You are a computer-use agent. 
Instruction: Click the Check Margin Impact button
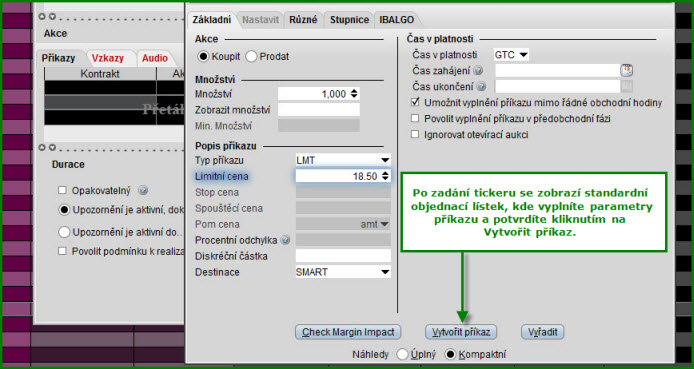[x=348, y=332]
